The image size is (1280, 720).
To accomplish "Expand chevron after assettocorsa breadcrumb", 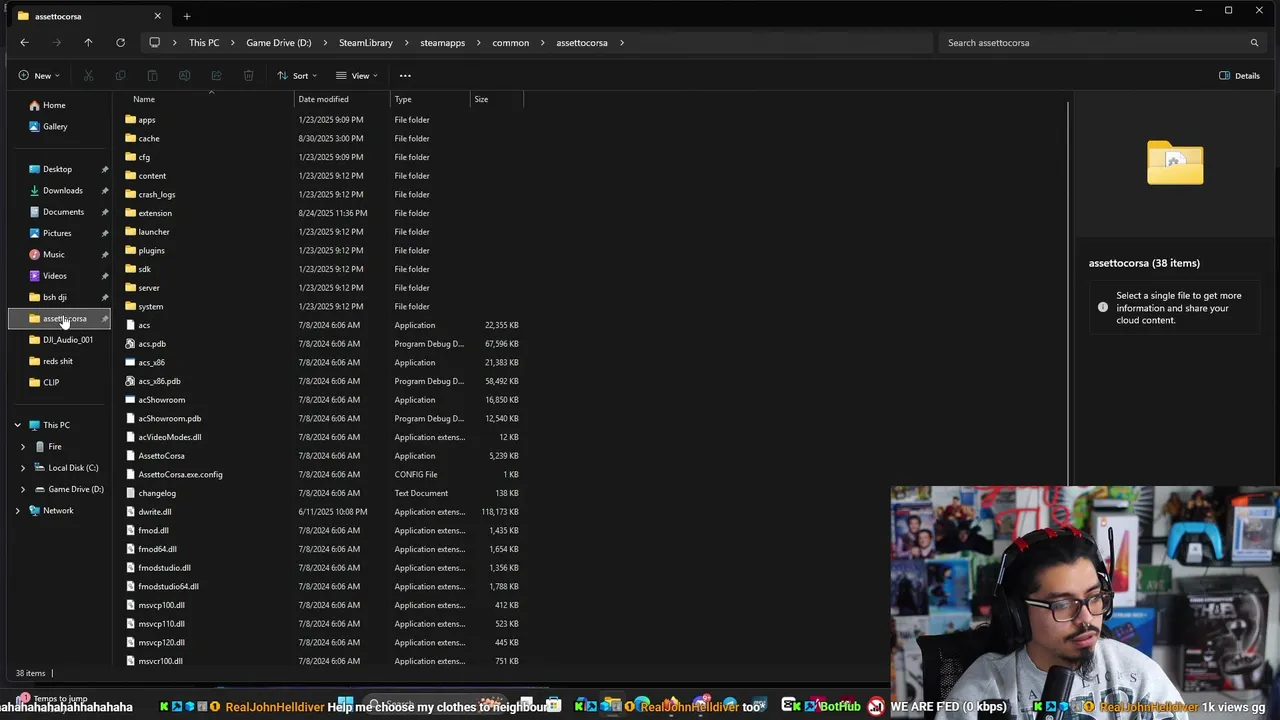I will [622, 43].
